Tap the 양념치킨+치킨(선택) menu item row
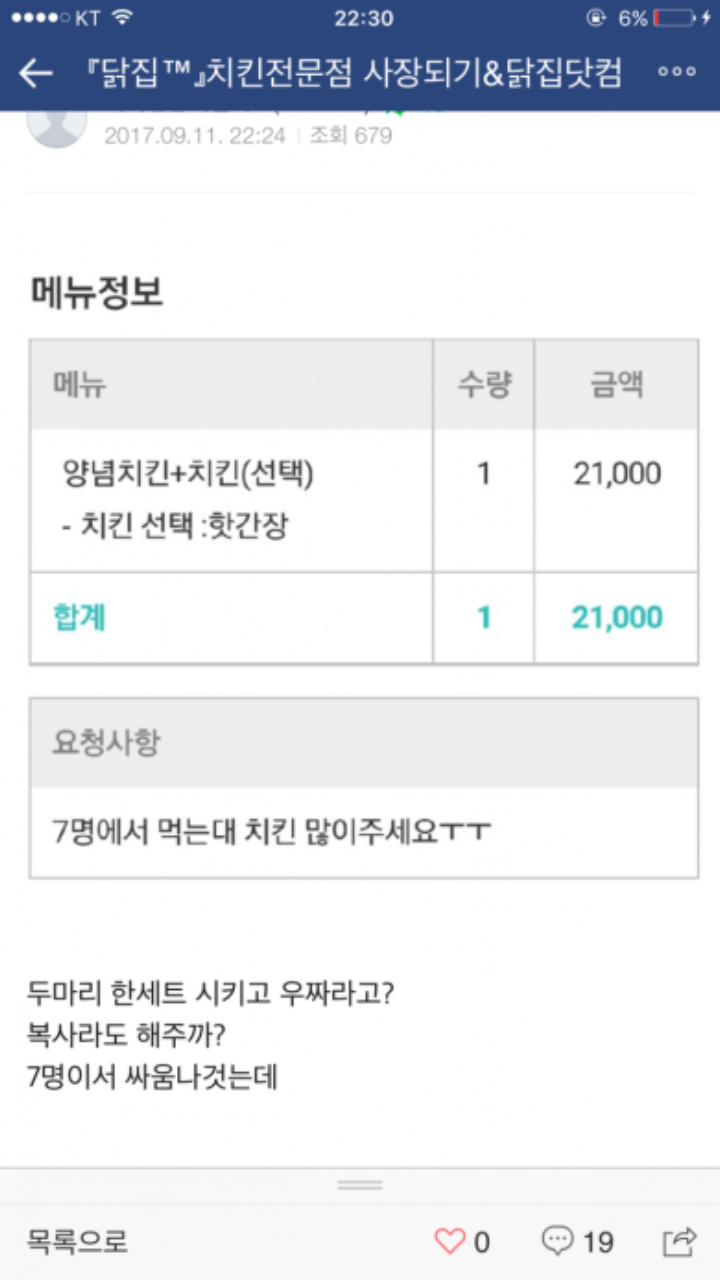720x1280 pixels. coord(188,473)
